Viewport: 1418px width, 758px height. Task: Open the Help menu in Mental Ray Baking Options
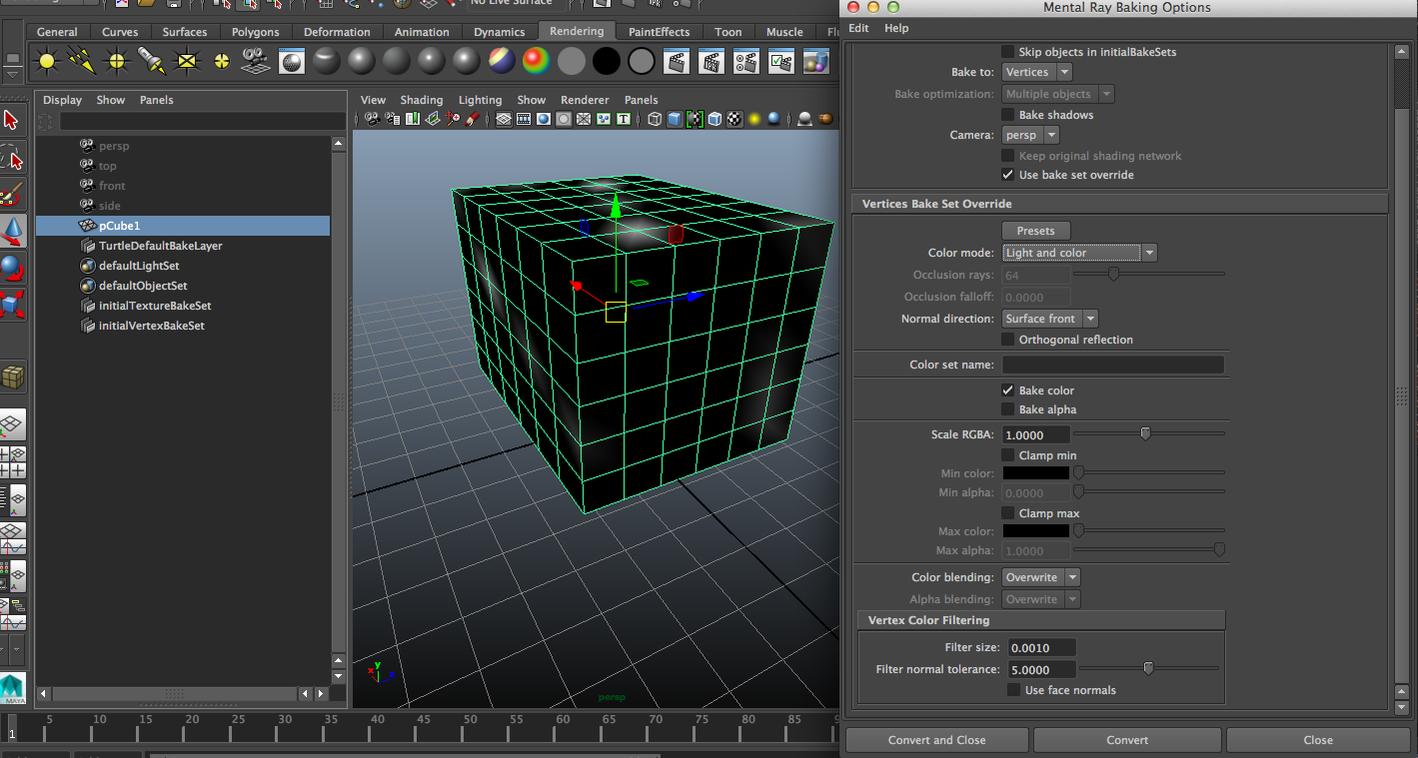coord(896,28)
